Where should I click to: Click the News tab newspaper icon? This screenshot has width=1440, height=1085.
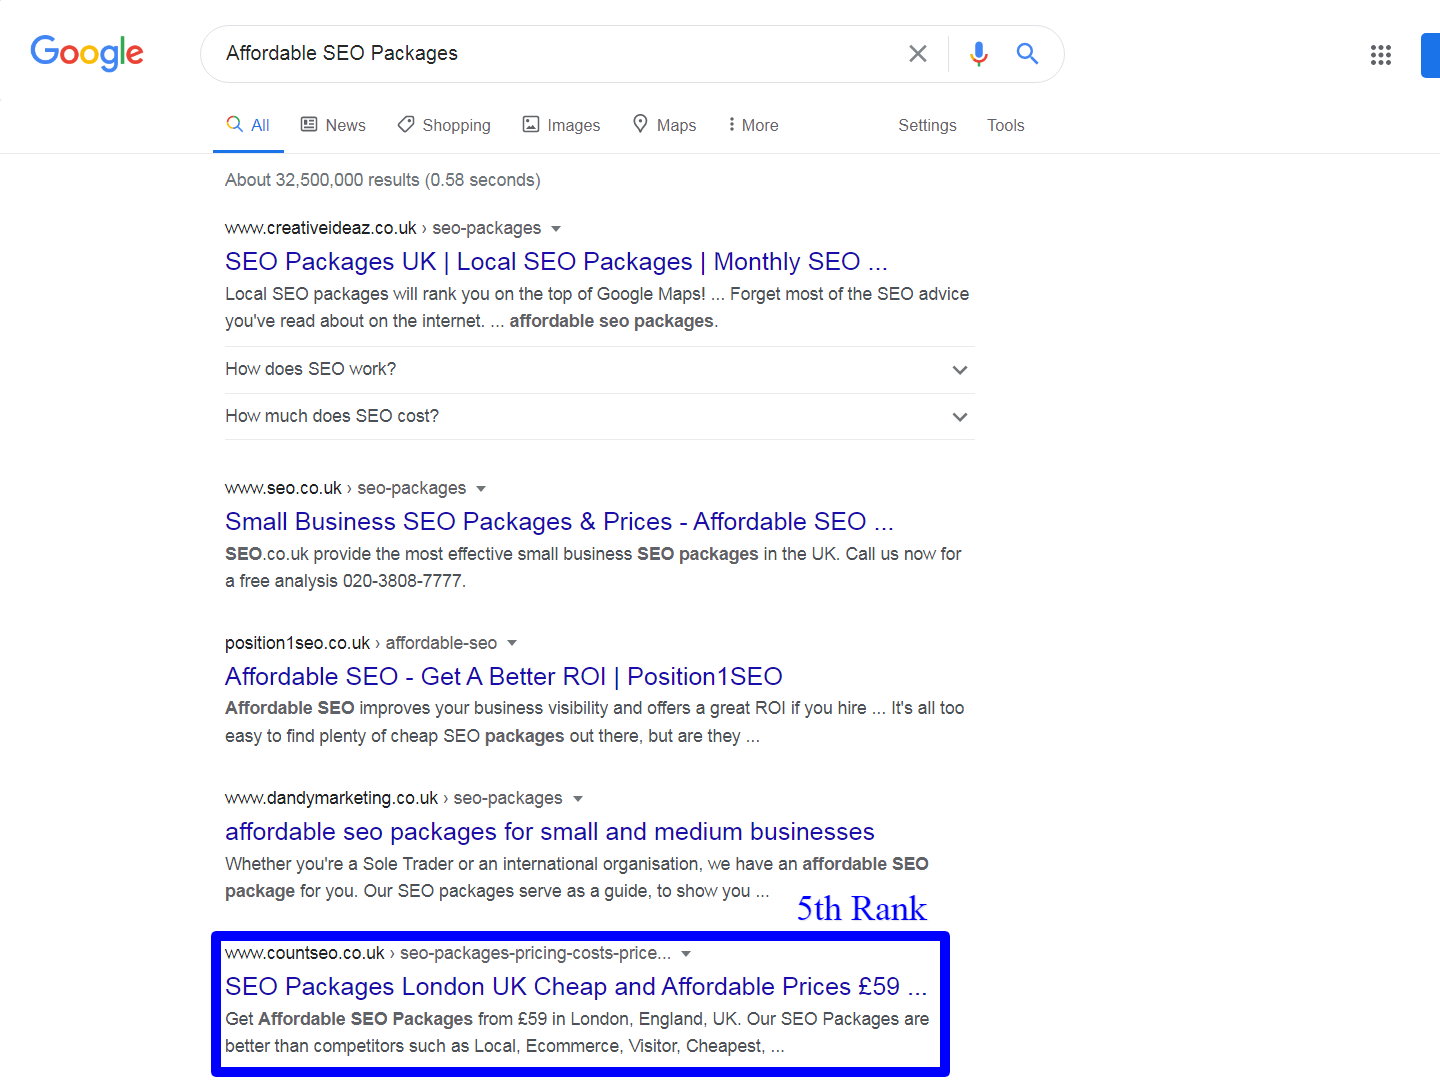[309, 124]
